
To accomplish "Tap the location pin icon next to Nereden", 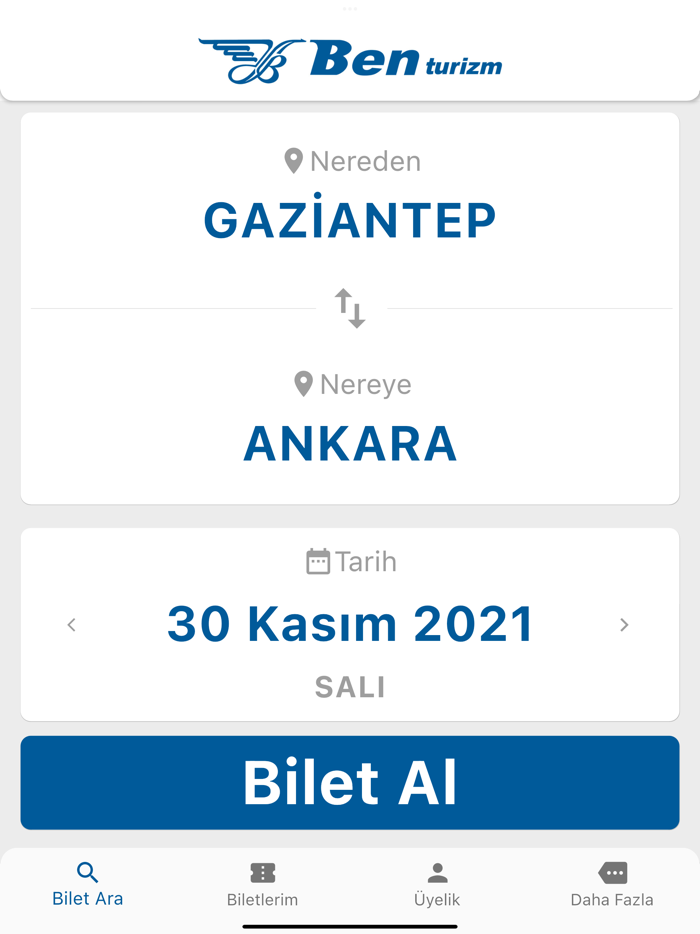I will [x=293, y=160].
